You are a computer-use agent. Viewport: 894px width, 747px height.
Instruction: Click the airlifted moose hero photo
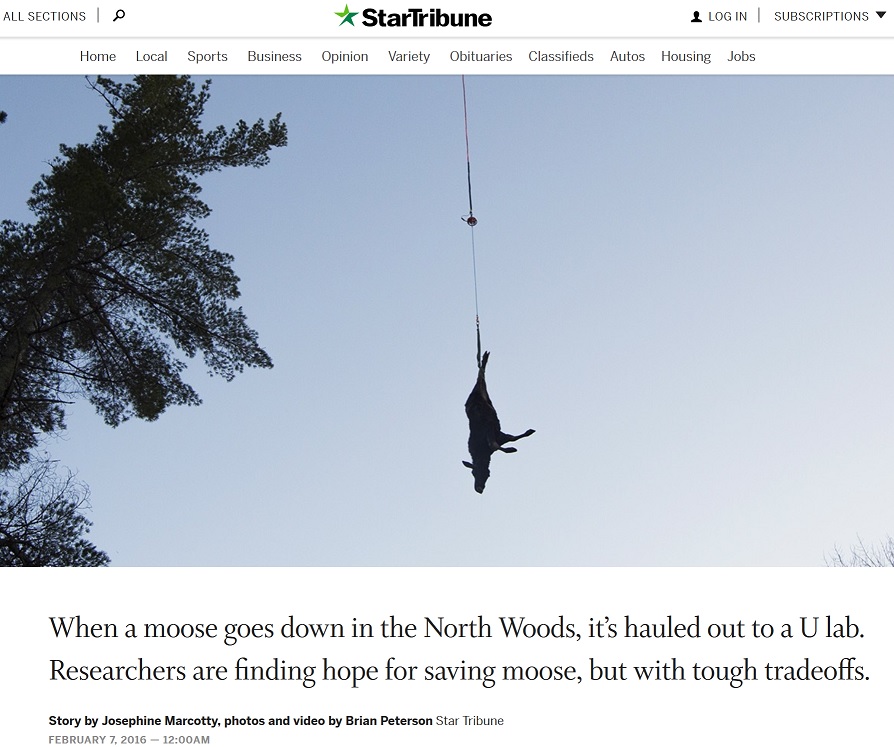(447, 320)
